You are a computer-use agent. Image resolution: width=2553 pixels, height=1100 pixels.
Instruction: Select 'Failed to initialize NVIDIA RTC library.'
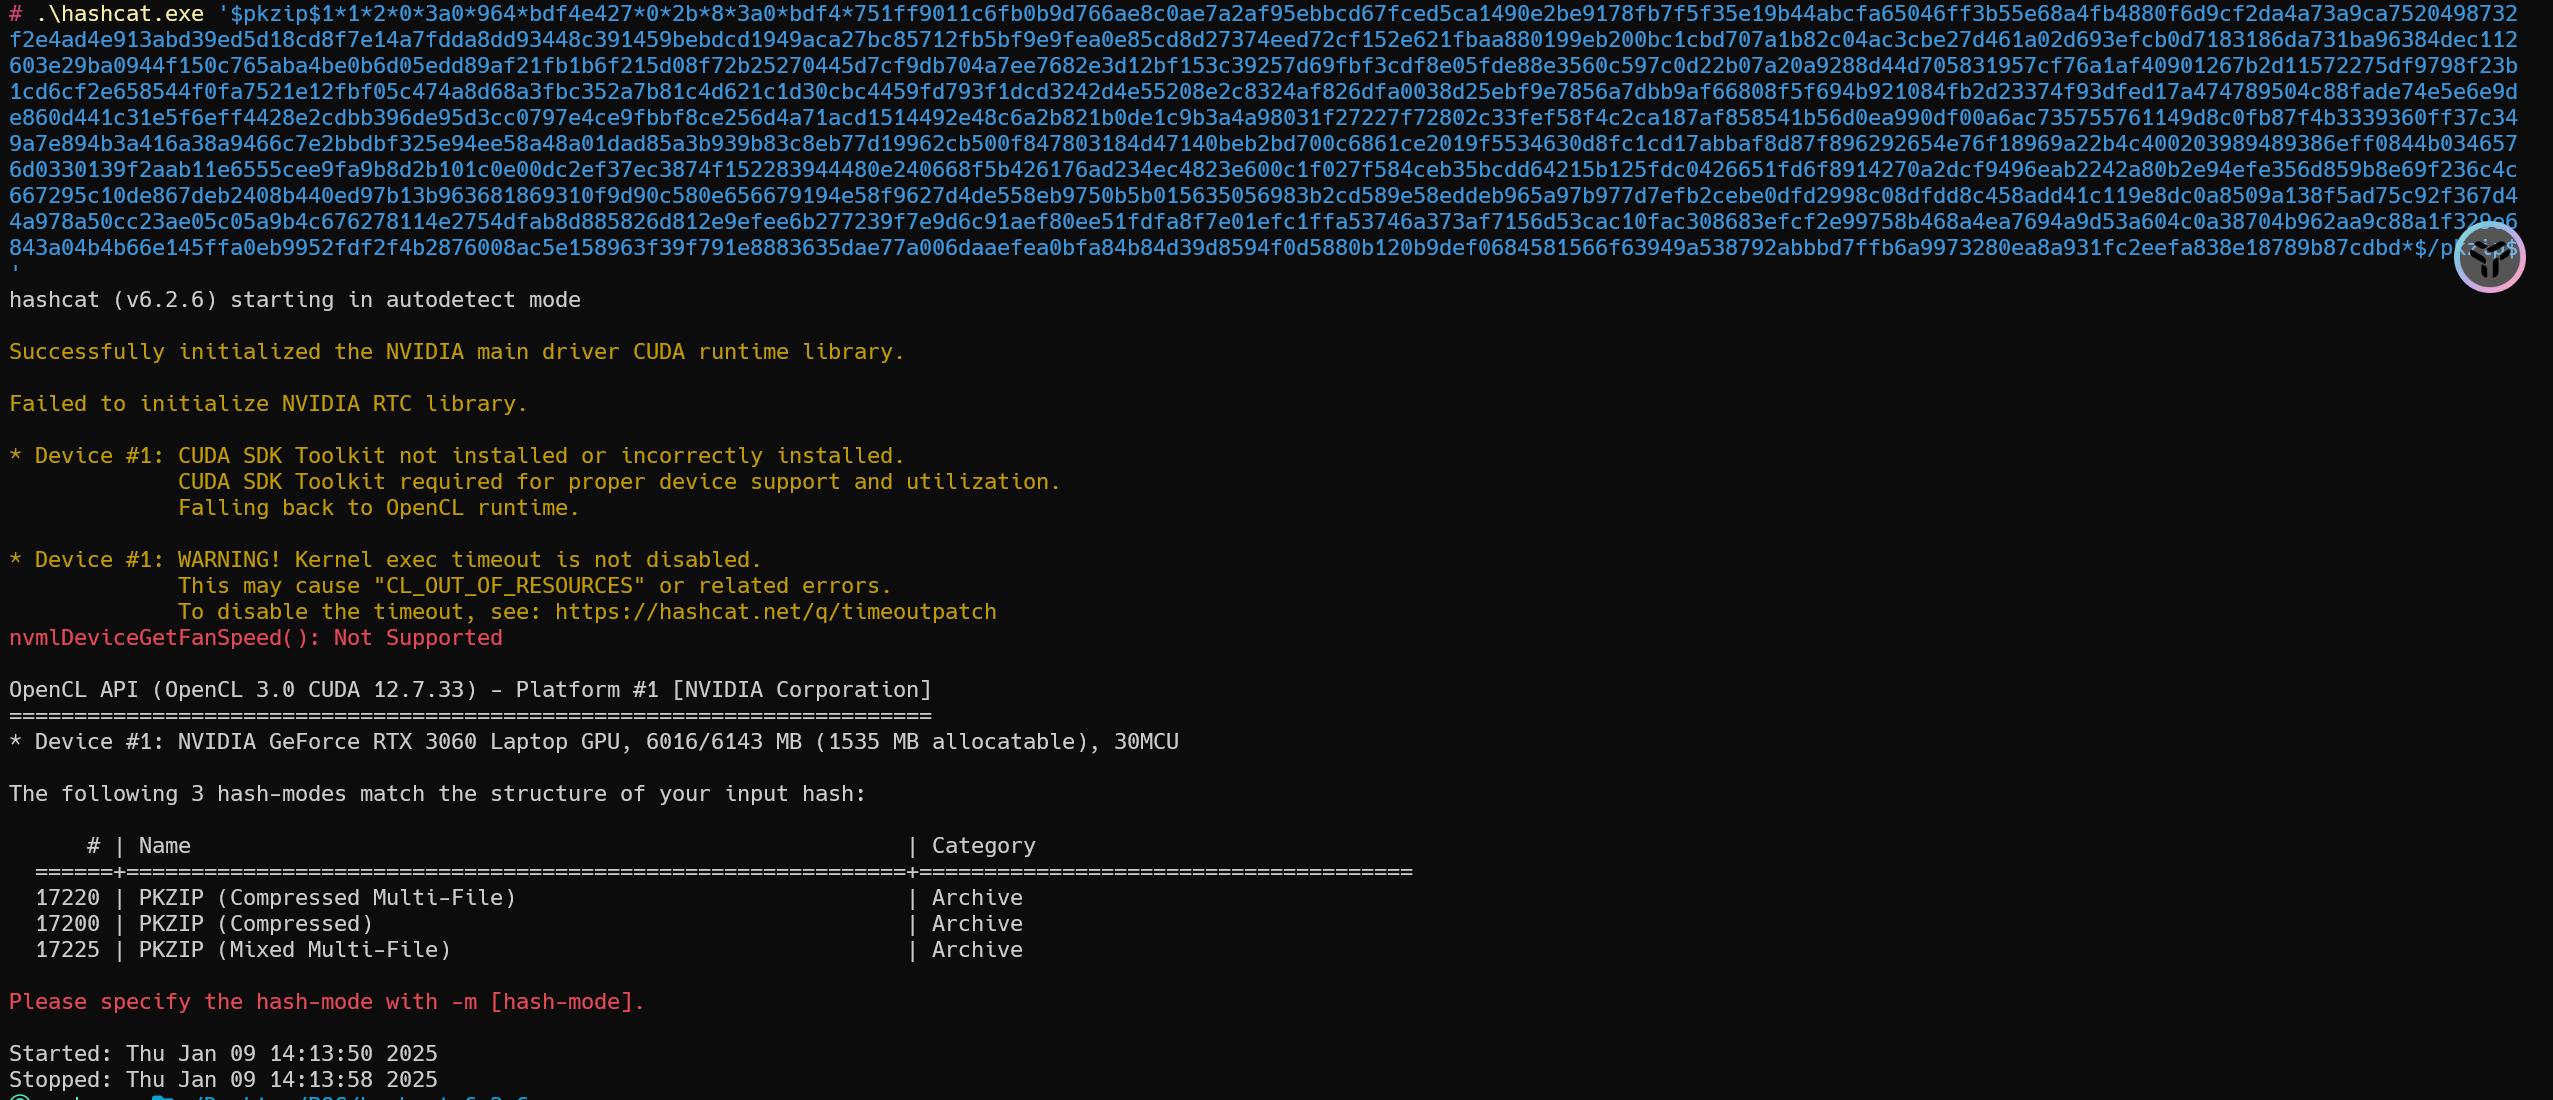[268, 404]
